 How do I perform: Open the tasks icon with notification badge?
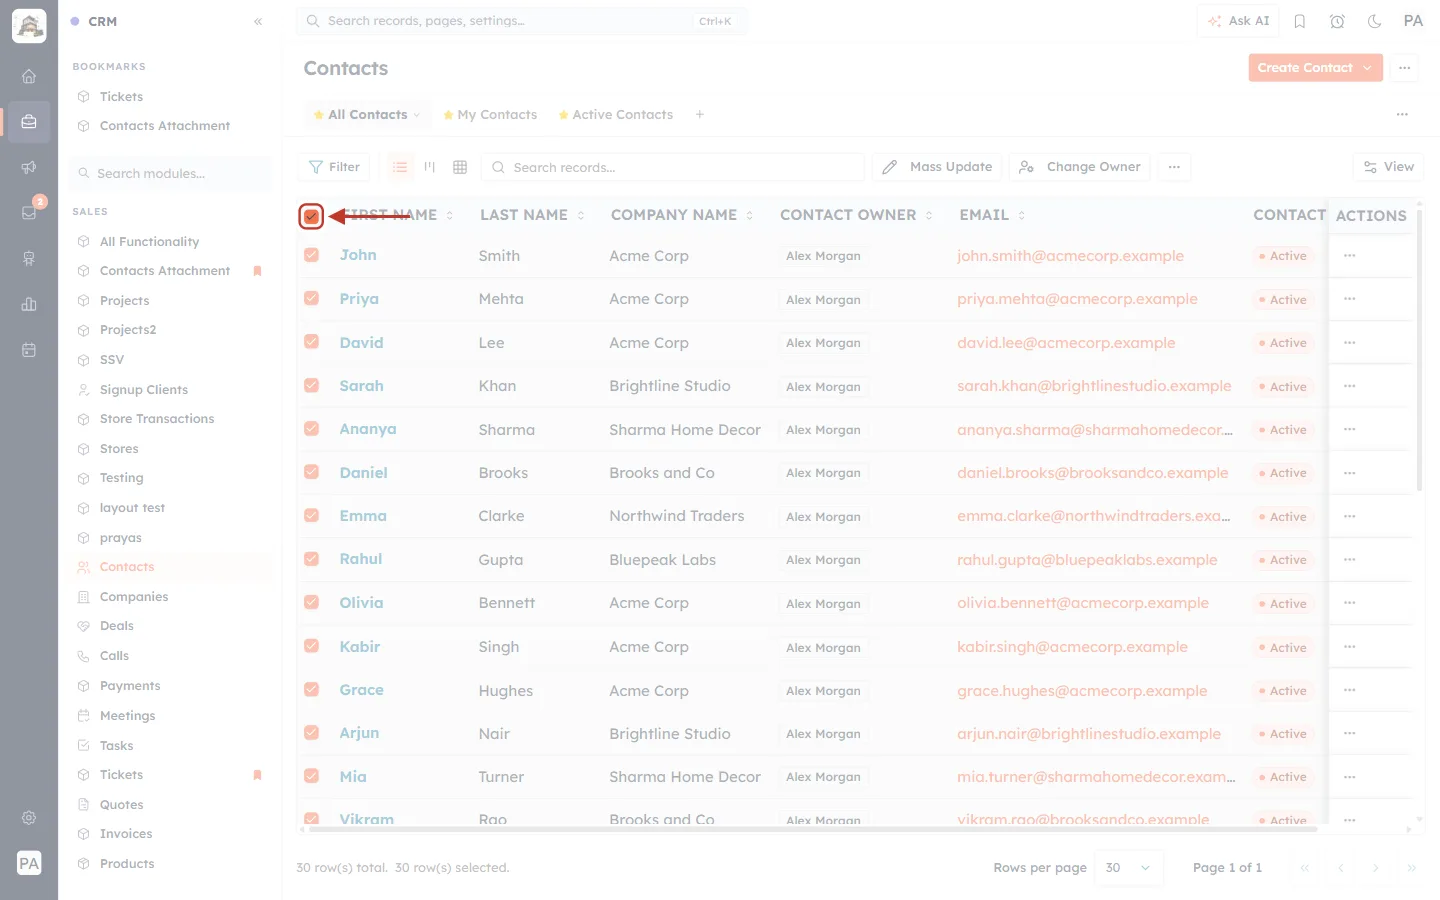pos(29,212)
